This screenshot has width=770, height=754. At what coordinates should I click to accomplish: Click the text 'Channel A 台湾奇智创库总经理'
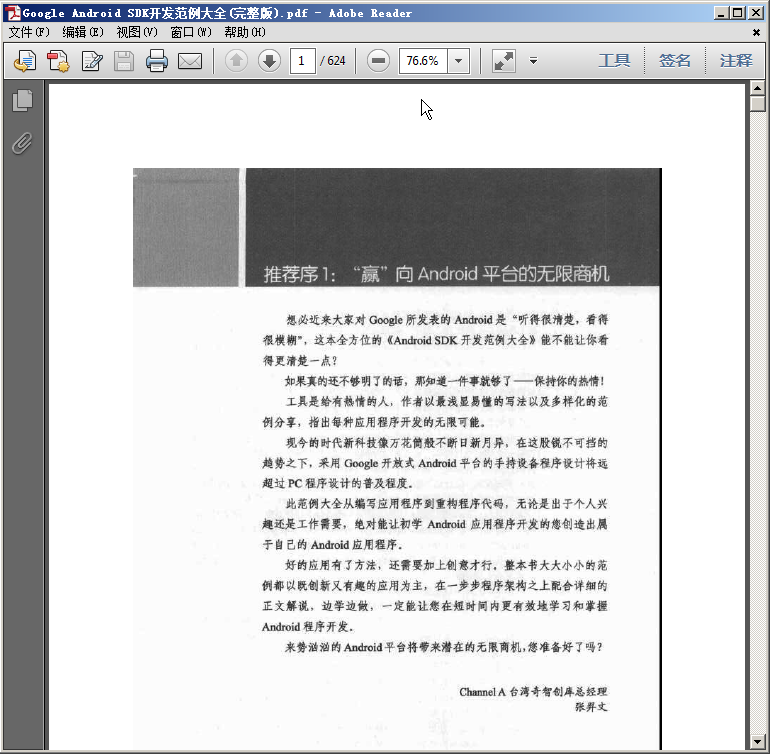tap(533, 692)
